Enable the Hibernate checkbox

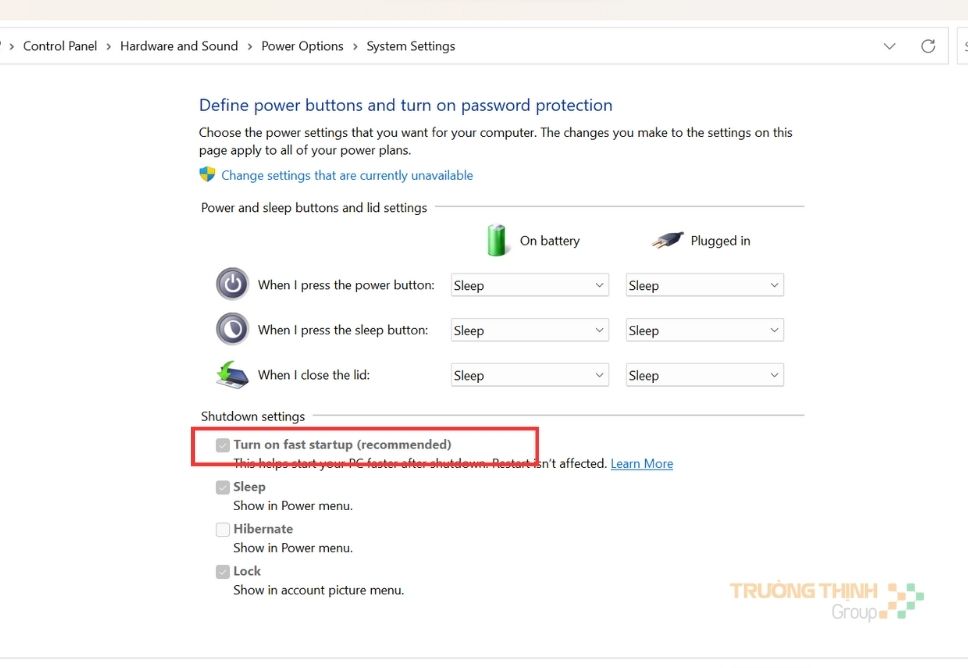pos(223,530)
